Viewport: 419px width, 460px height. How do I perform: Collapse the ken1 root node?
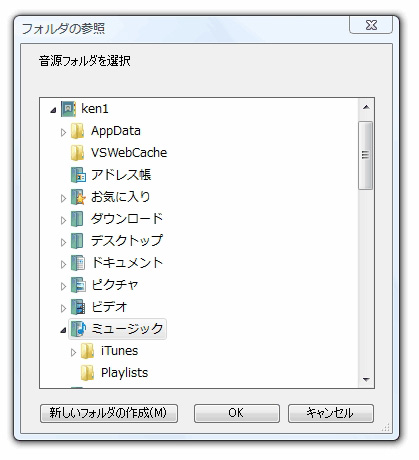coord(53,110)
